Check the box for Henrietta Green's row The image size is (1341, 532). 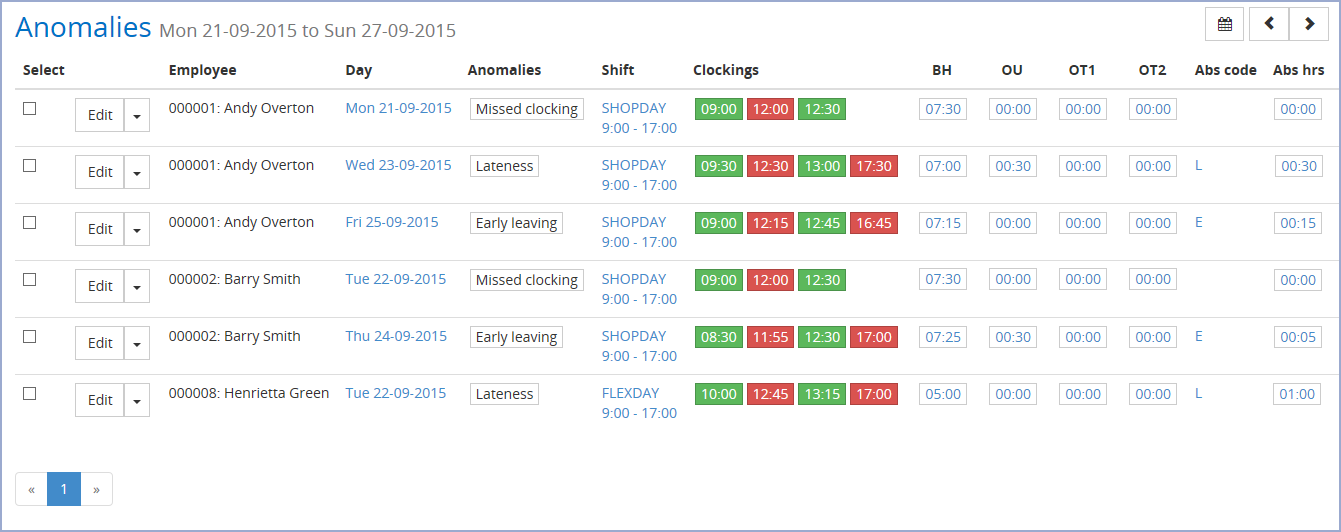pyautogui.click(x=30, y=394)
